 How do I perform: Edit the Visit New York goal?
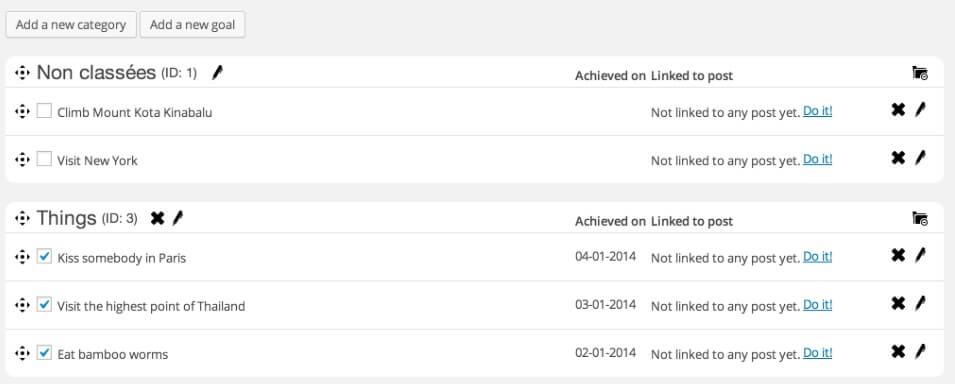[x=920, y=158]
